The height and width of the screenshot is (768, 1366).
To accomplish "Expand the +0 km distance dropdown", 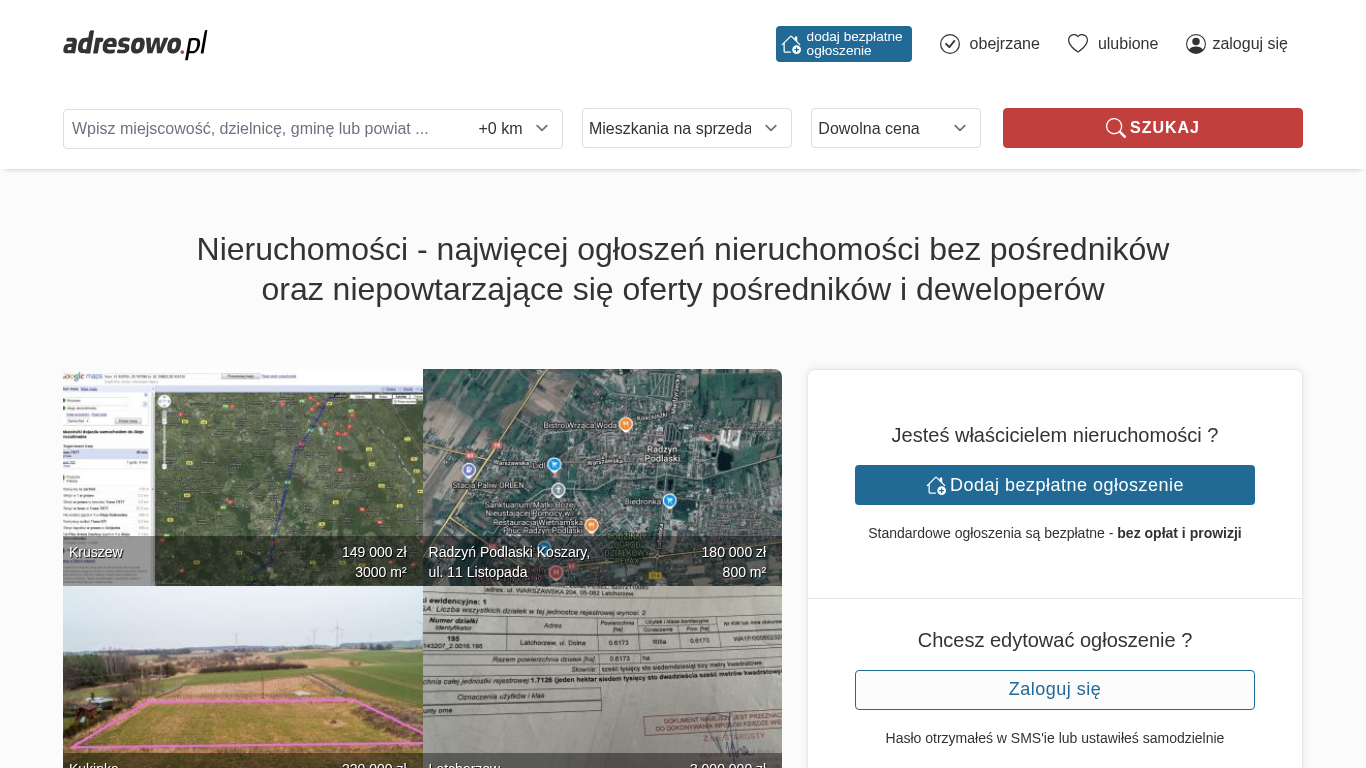I will (x=514, y=129).
